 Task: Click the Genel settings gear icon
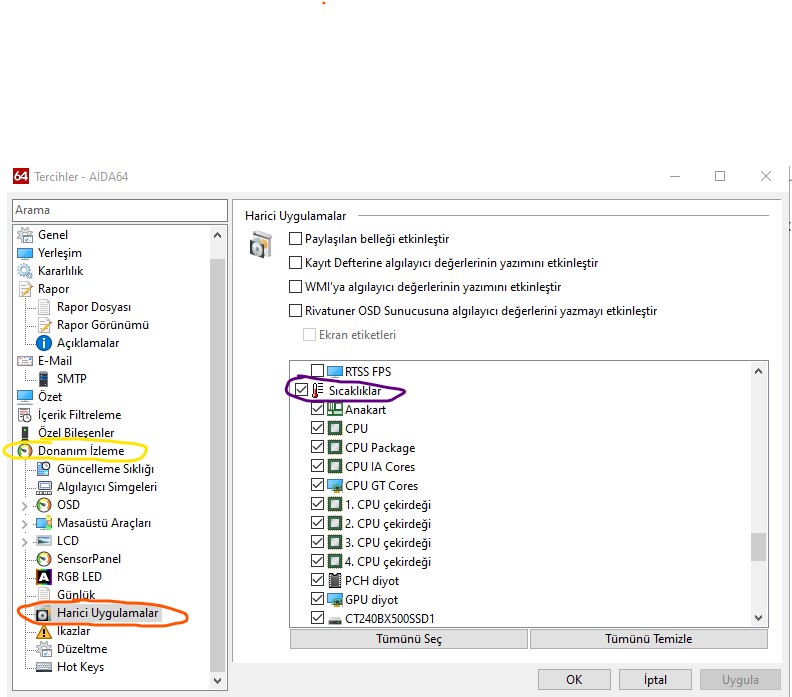coord(25,235)
